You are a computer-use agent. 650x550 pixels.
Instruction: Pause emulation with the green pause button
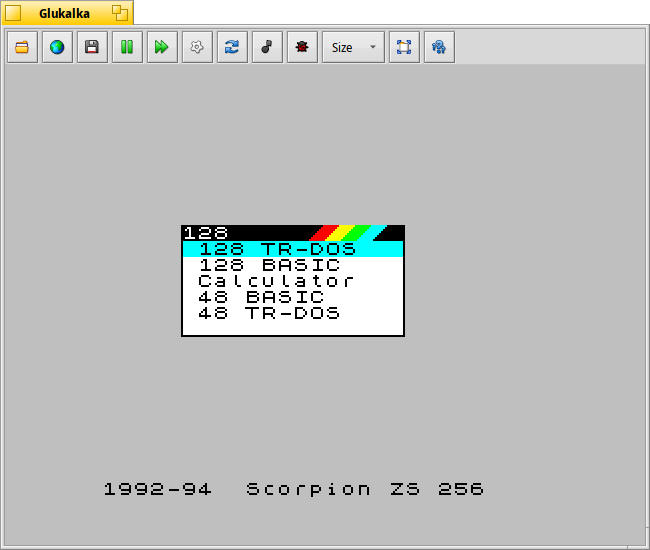127,47
